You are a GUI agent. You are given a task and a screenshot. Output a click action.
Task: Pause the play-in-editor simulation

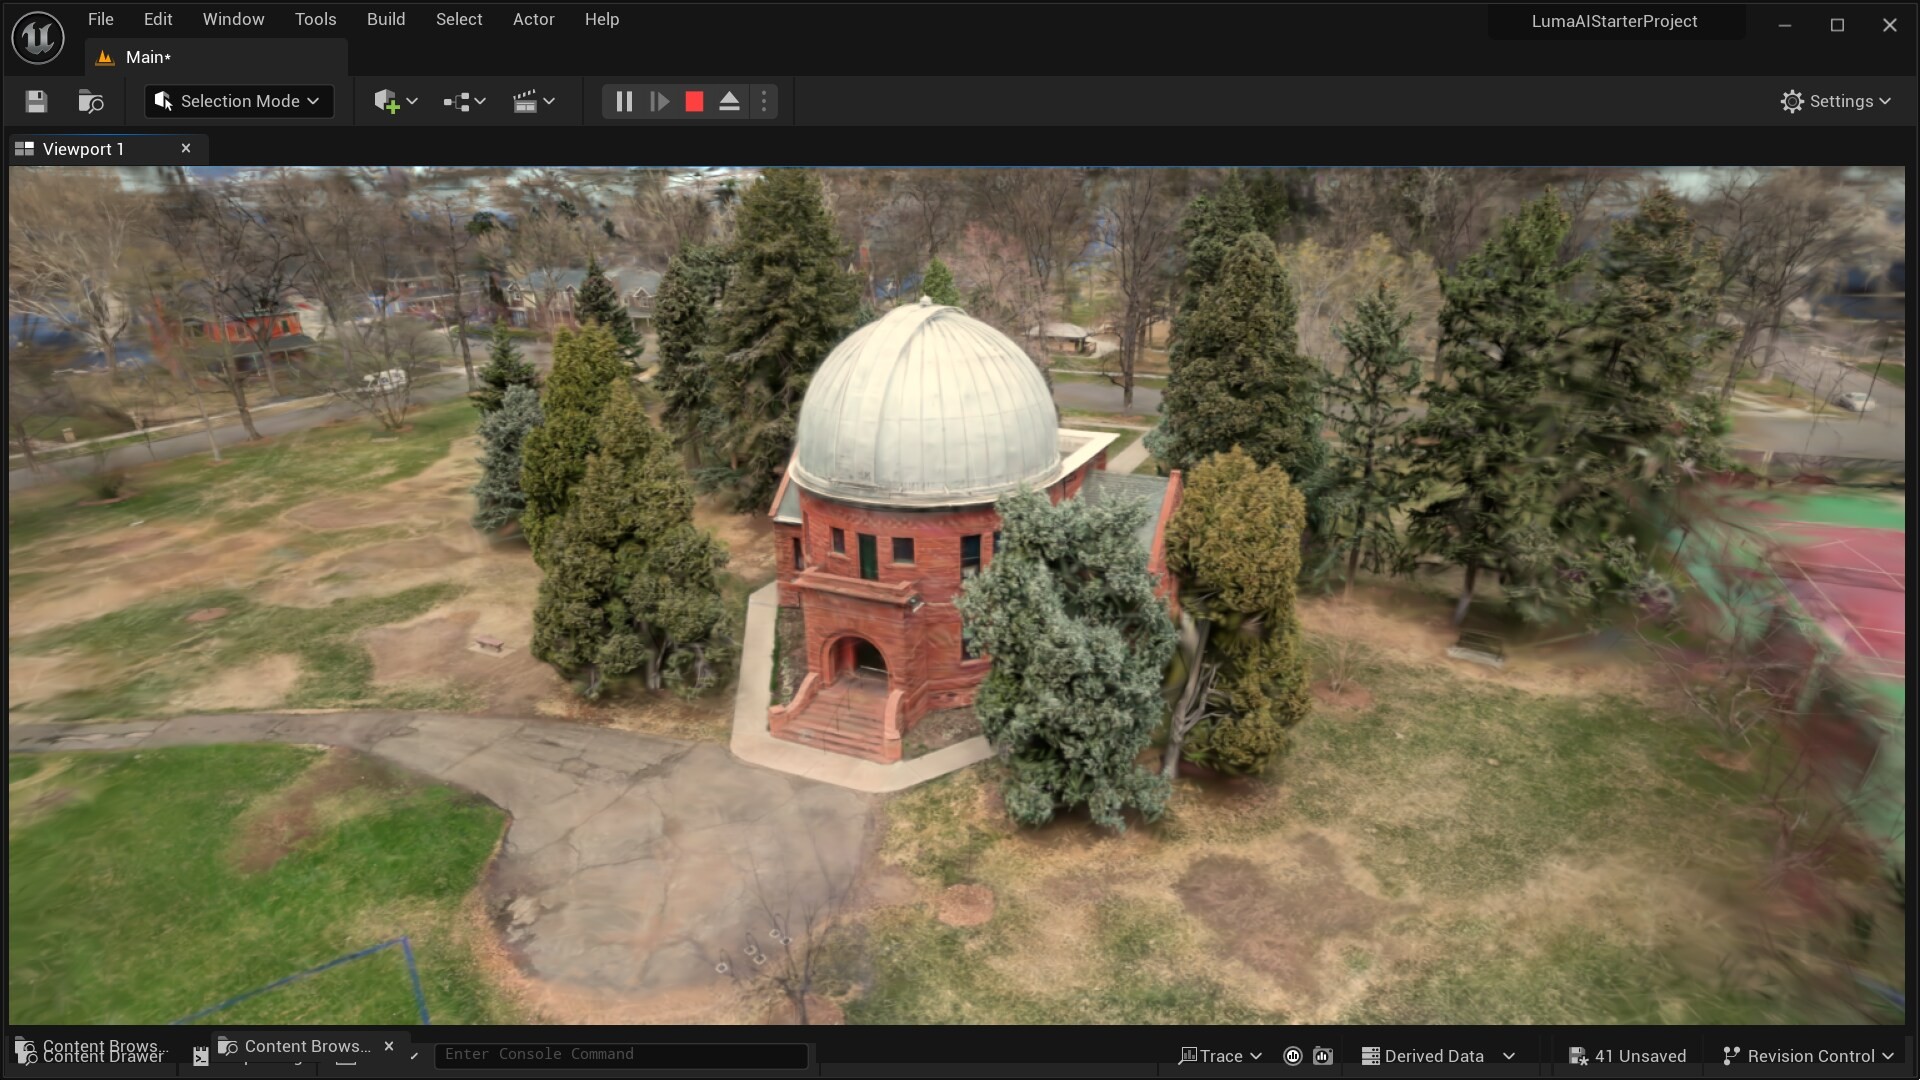coord(623,101)
